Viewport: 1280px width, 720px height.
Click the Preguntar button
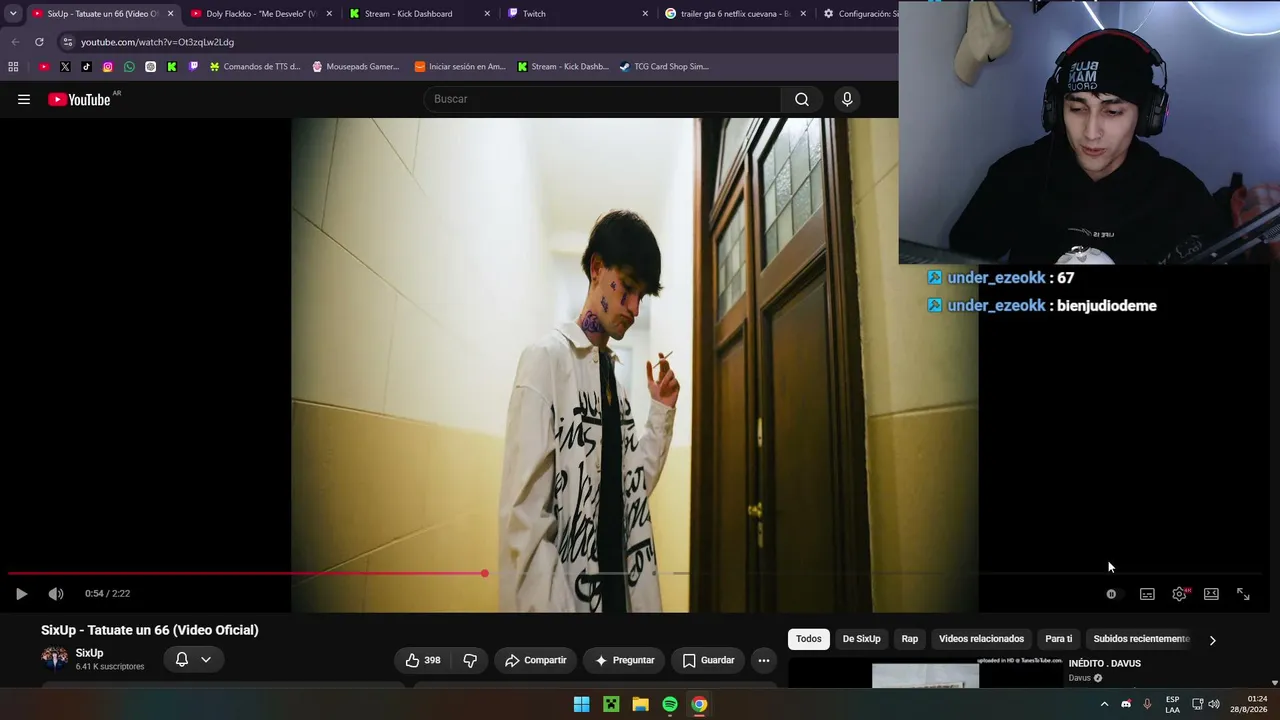coord(624,660)
